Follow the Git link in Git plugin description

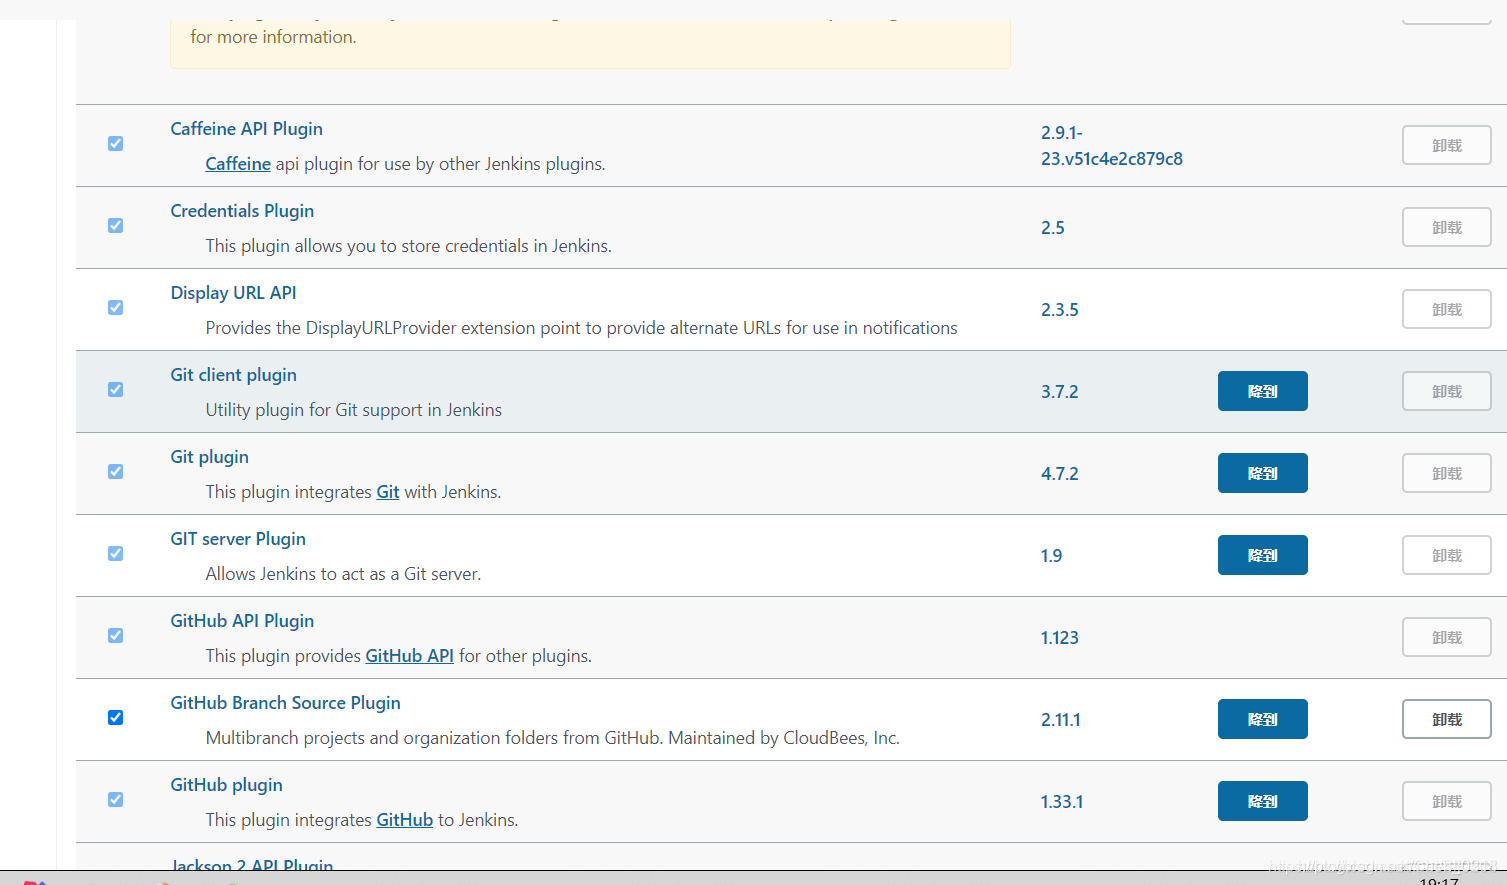point(388,492)
